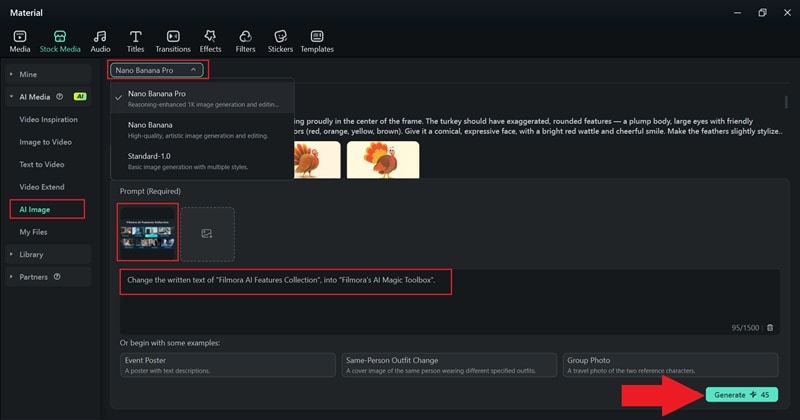The image size is (800, 420).
Task: Select Nano Banana Pro model option
Action: pos(203,98)
